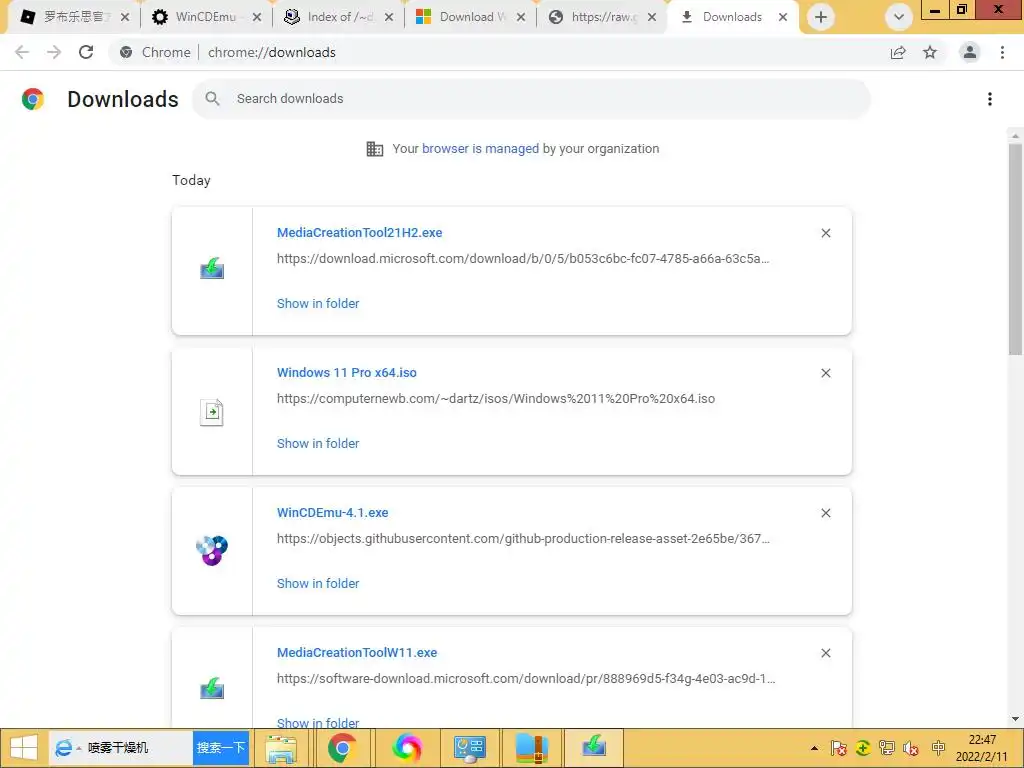The width and height of the screenshot is (1024, 768).
Task: Remove Windows 11 Pro x64.iso from list
Action: tap(825, 373)
